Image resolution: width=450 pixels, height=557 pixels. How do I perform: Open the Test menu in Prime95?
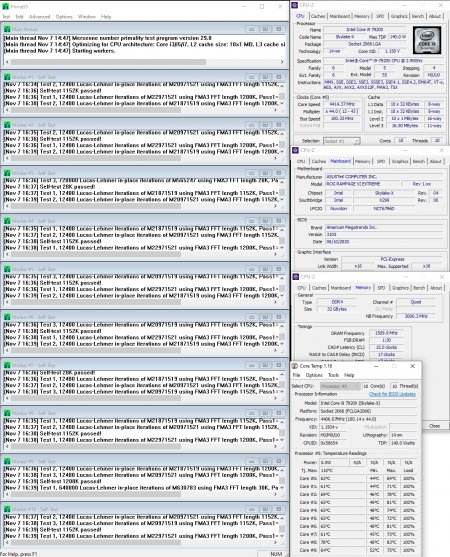pos(6,17)
